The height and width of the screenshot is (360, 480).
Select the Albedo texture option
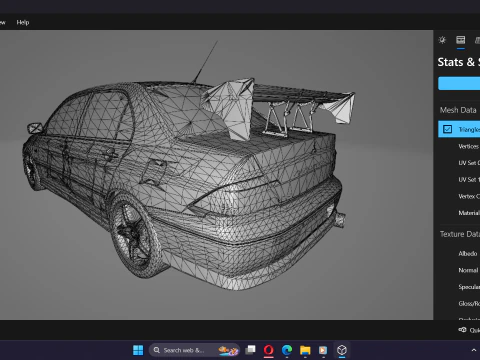[468, 254]
